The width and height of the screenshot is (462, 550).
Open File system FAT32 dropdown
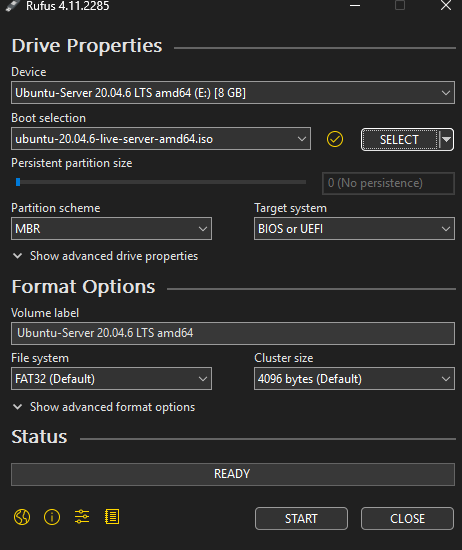[x=112, y=379]
